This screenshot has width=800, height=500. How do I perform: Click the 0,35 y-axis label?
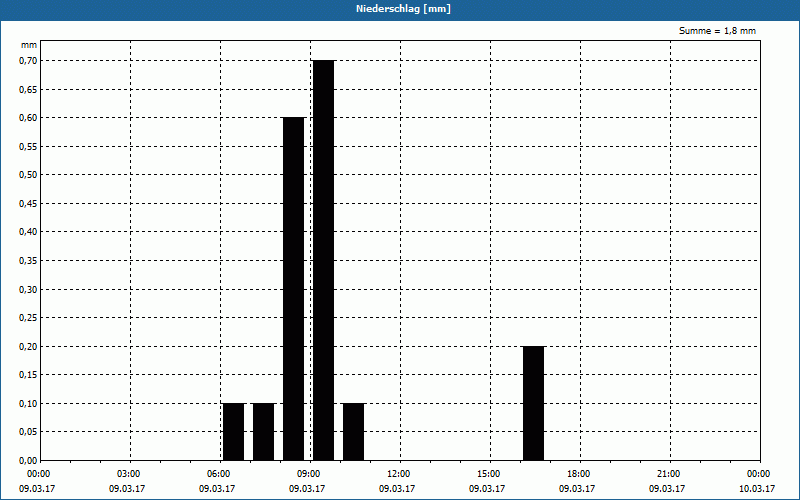tap(28, 261)
